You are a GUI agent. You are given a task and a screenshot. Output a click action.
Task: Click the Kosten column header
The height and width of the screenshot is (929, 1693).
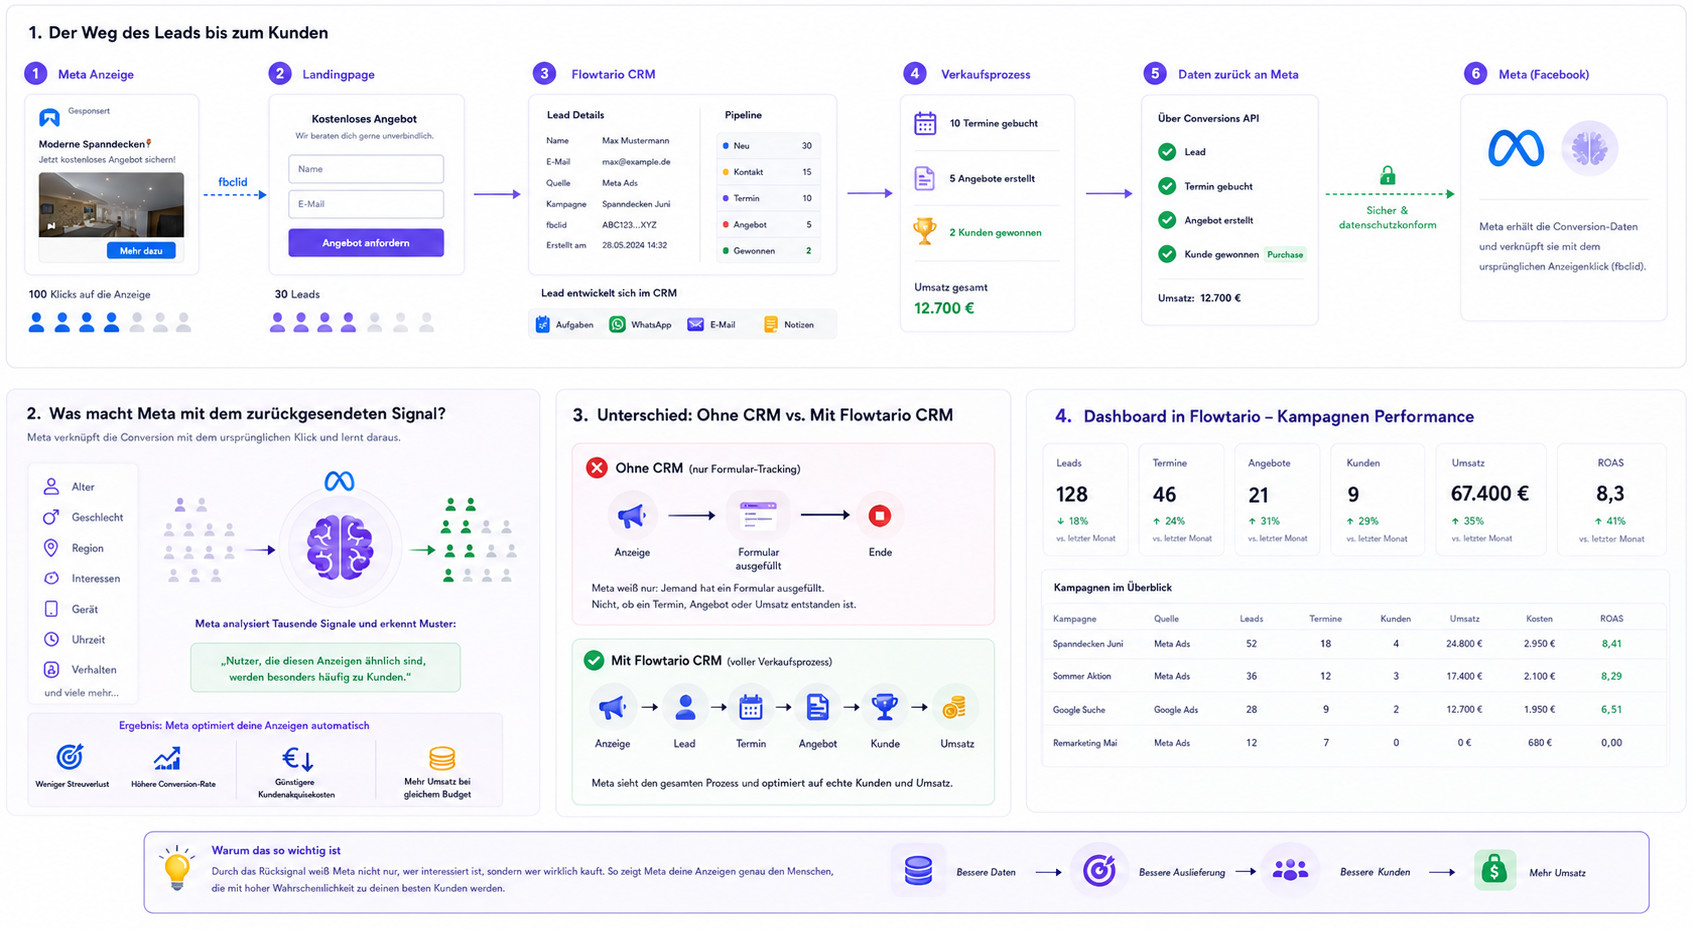(1539, 619)
